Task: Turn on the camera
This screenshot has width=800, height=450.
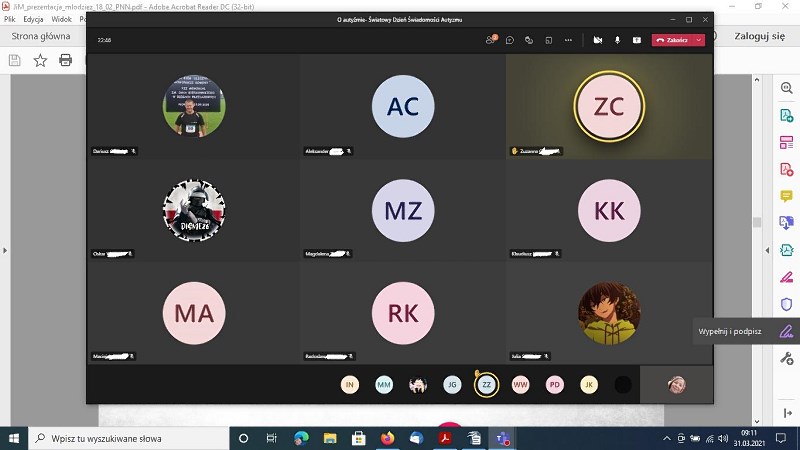Action: click(x=597, y=40)
